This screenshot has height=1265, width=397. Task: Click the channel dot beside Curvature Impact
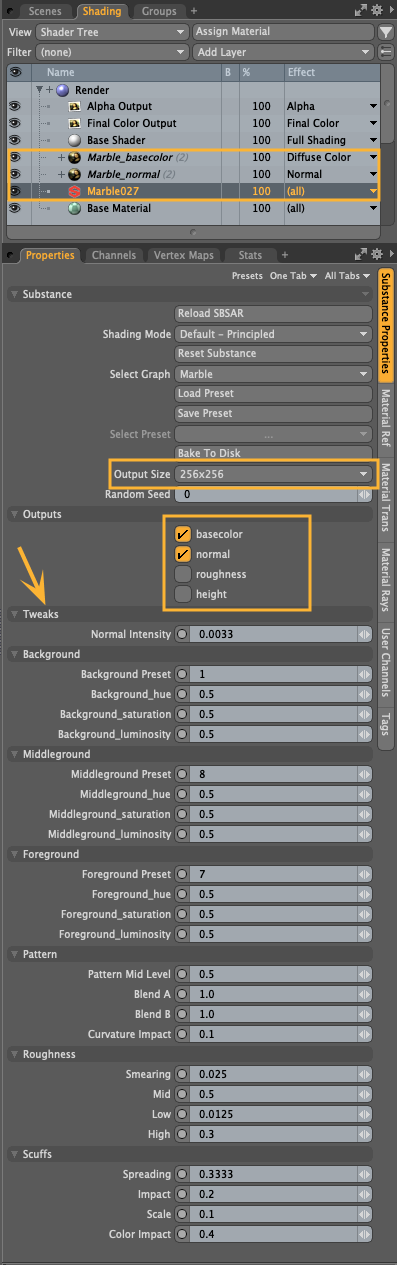pos(182,1034)
